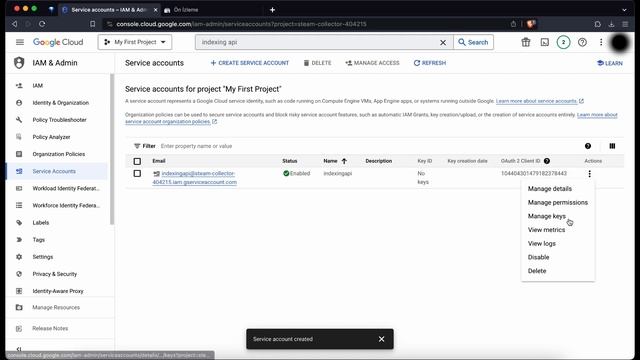
Task: Tick the indexingapi row checkbox
Action: coord(137,173)
